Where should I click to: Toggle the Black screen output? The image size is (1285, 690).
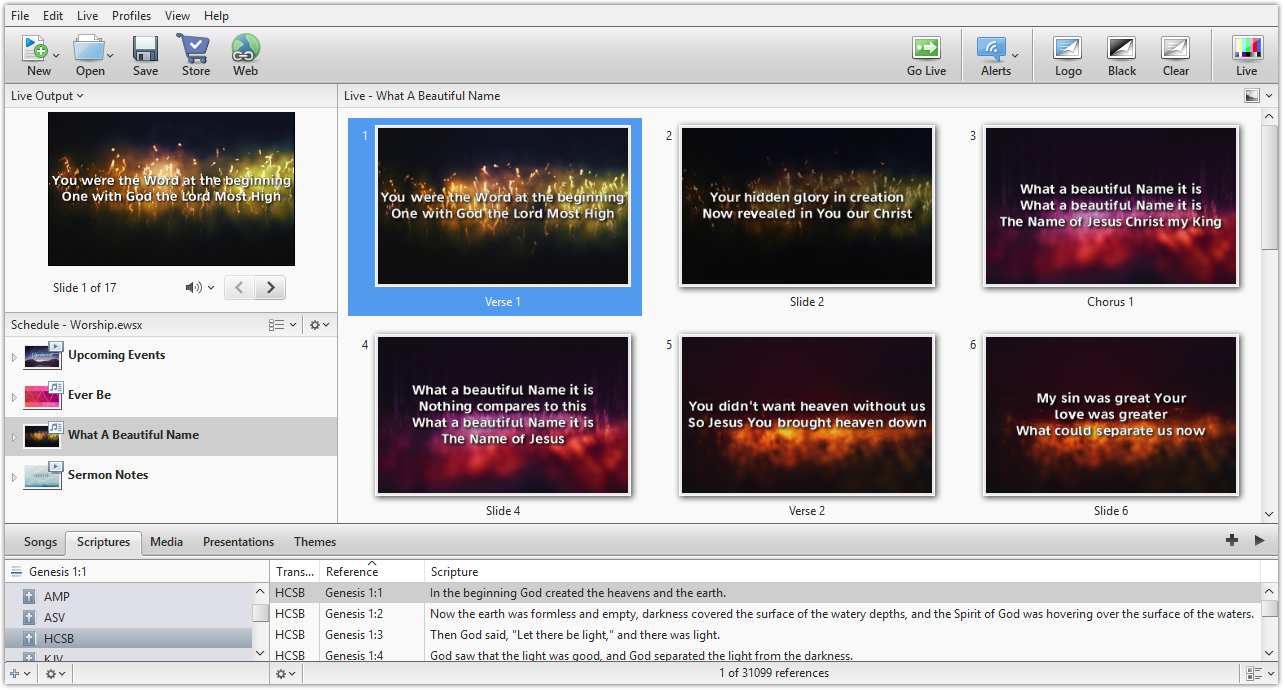coord(1122,48)
